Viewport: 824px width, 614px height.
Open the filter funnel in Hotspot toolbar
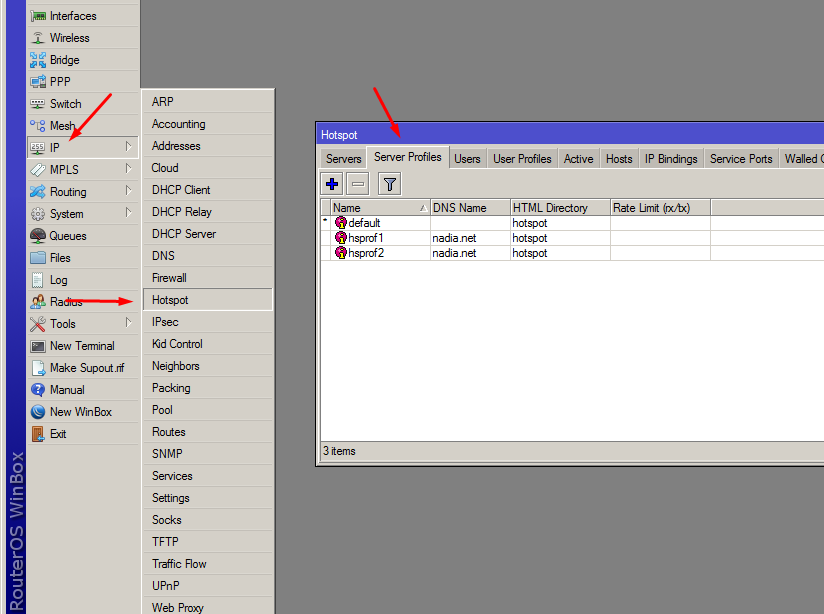point(387,183)
